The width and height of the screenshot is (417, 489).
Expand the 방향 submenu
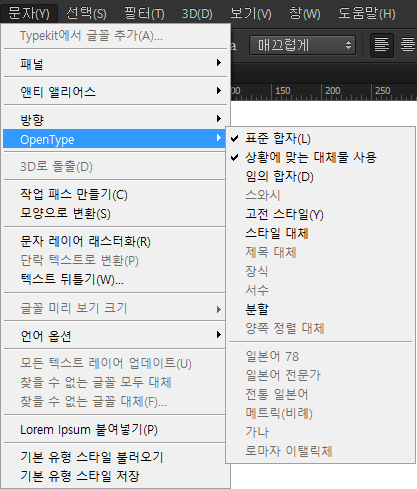tap(115, 119)
